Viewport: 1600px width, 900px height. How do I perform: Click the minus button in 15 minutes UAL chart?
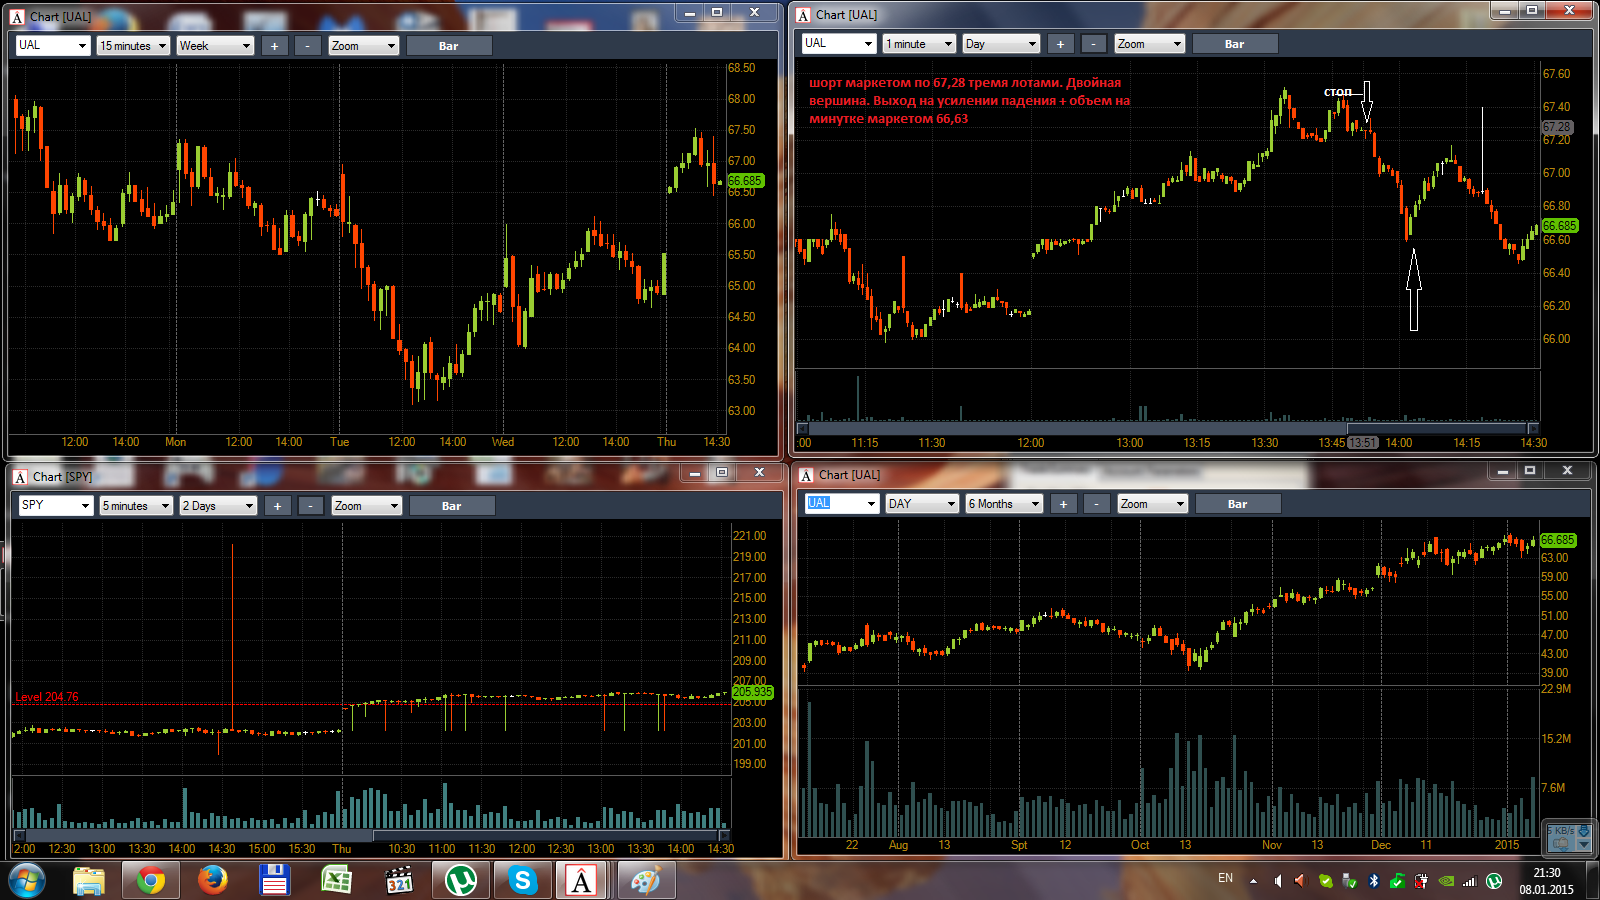tap(308, 46)
